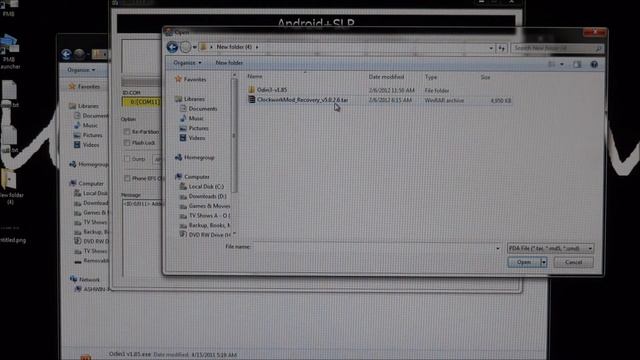Image resolution: width=640 pixels, height=360 pixels.
Task: Click the Network icon in Explorer sidebar
Action: pos(73,279)
